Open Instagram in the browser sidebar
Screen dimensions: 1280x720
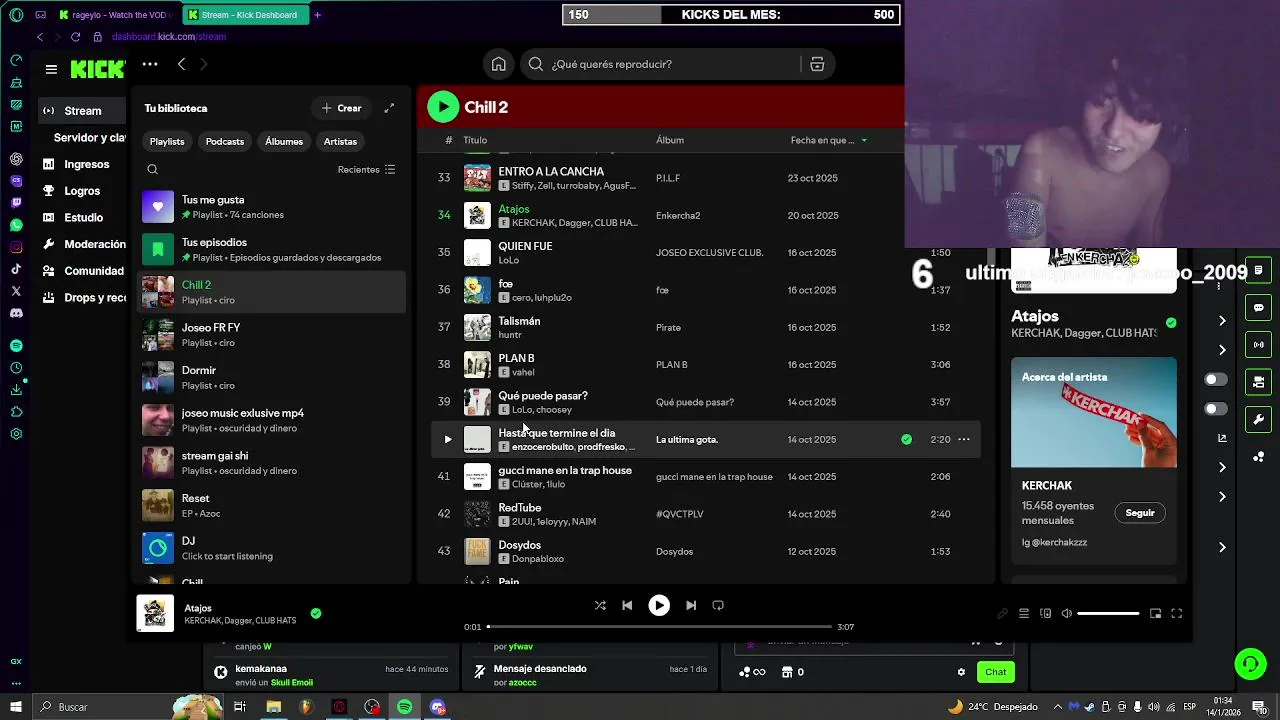click(x=16, y=247)
